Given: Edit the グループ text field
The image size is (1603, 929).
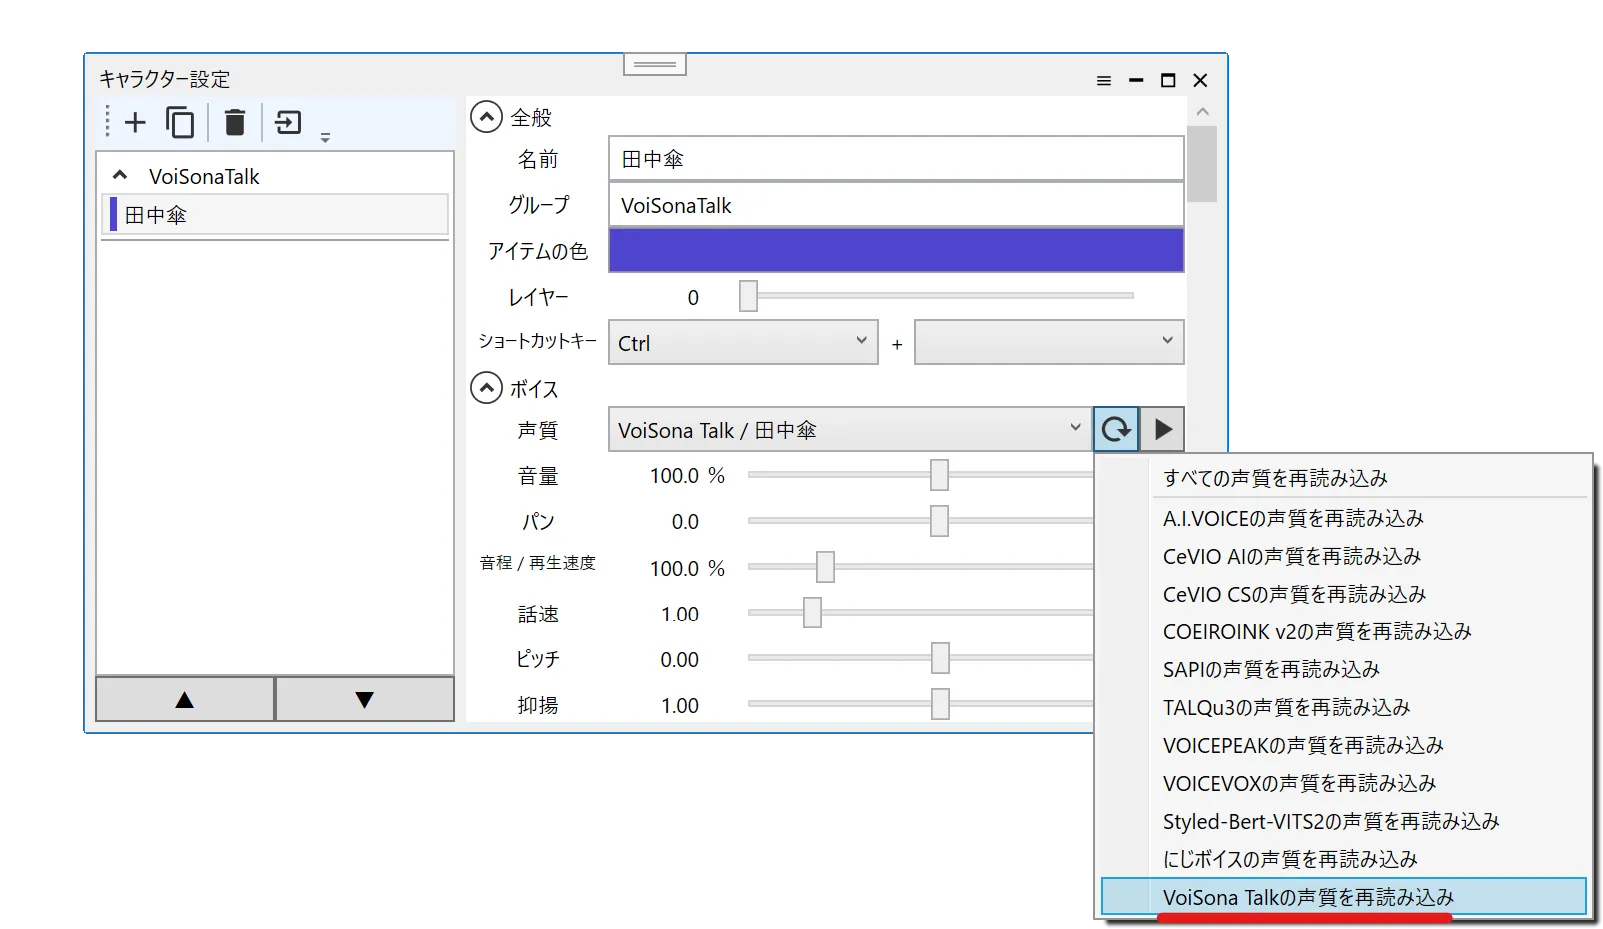Looking at the screenshot, I should 896,205.
